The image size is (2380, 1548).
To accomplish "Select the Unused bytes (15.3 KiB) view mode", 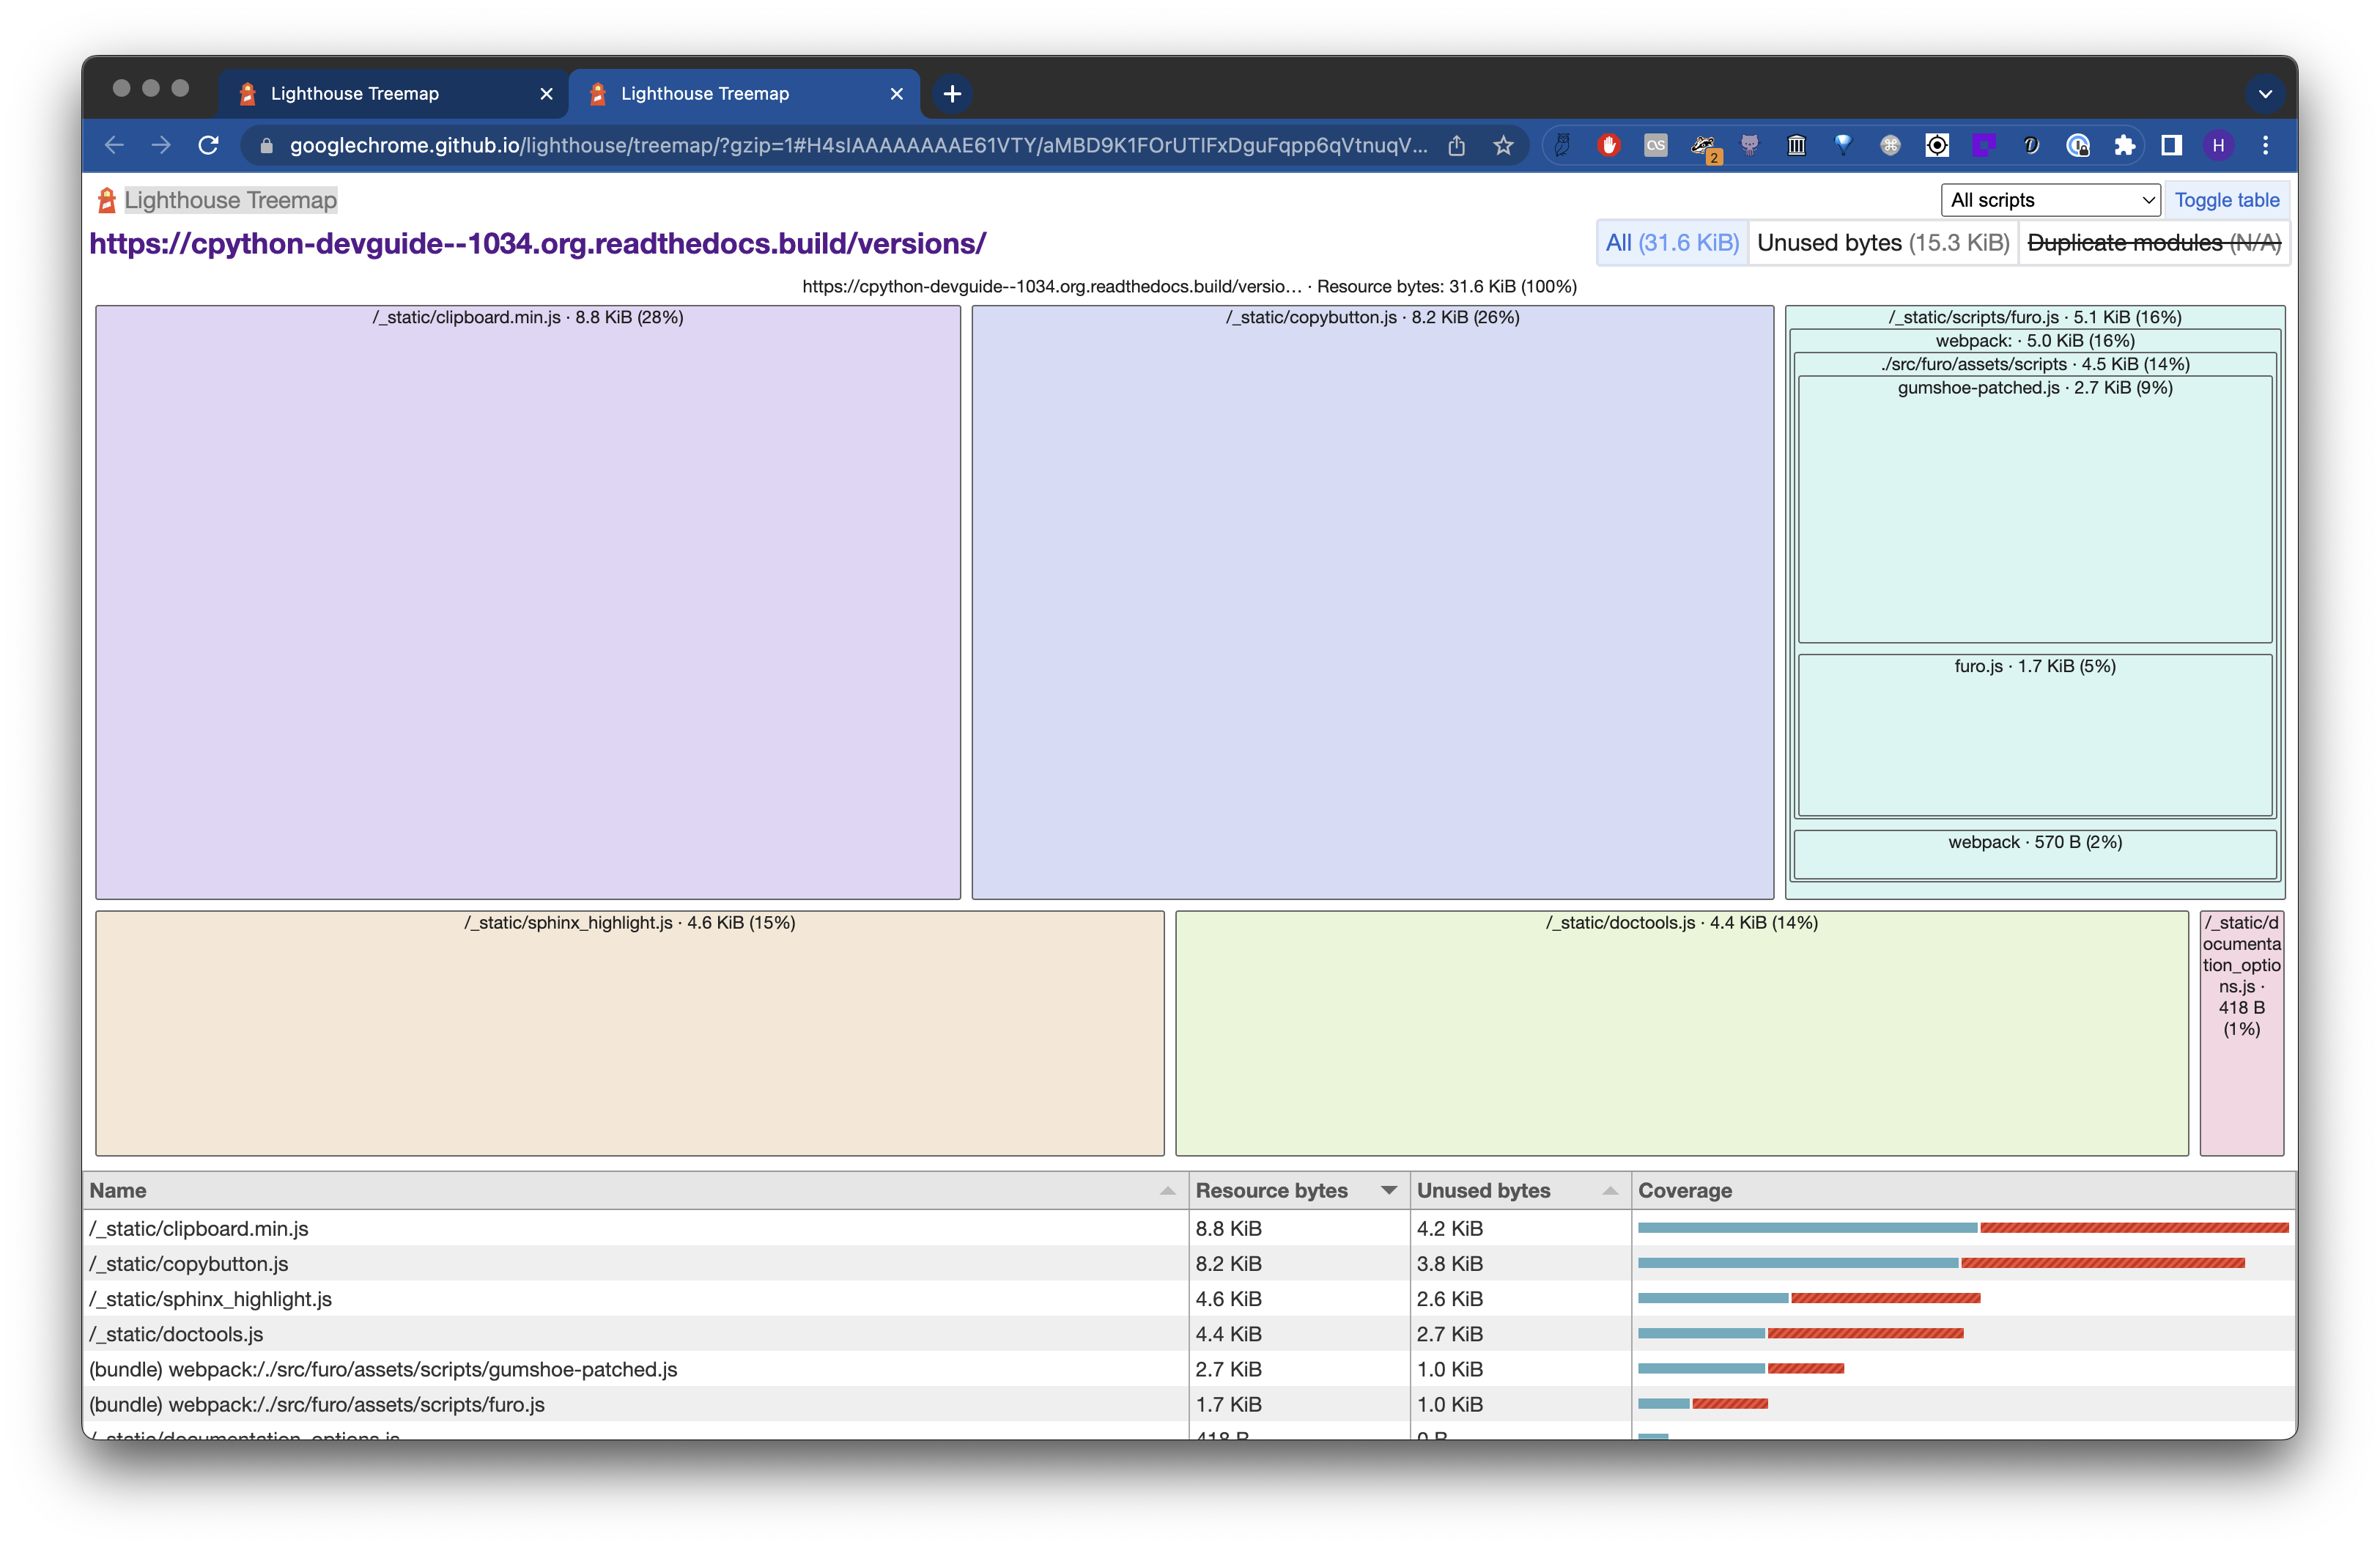I will 1883,243.
